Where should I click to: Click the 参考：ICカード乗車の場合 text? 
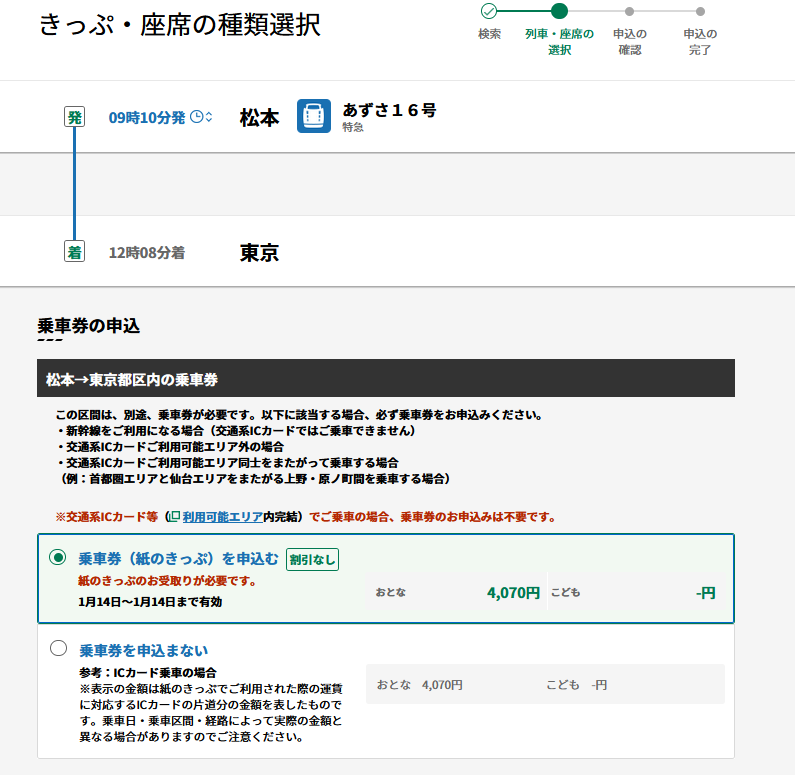point(148,673)
